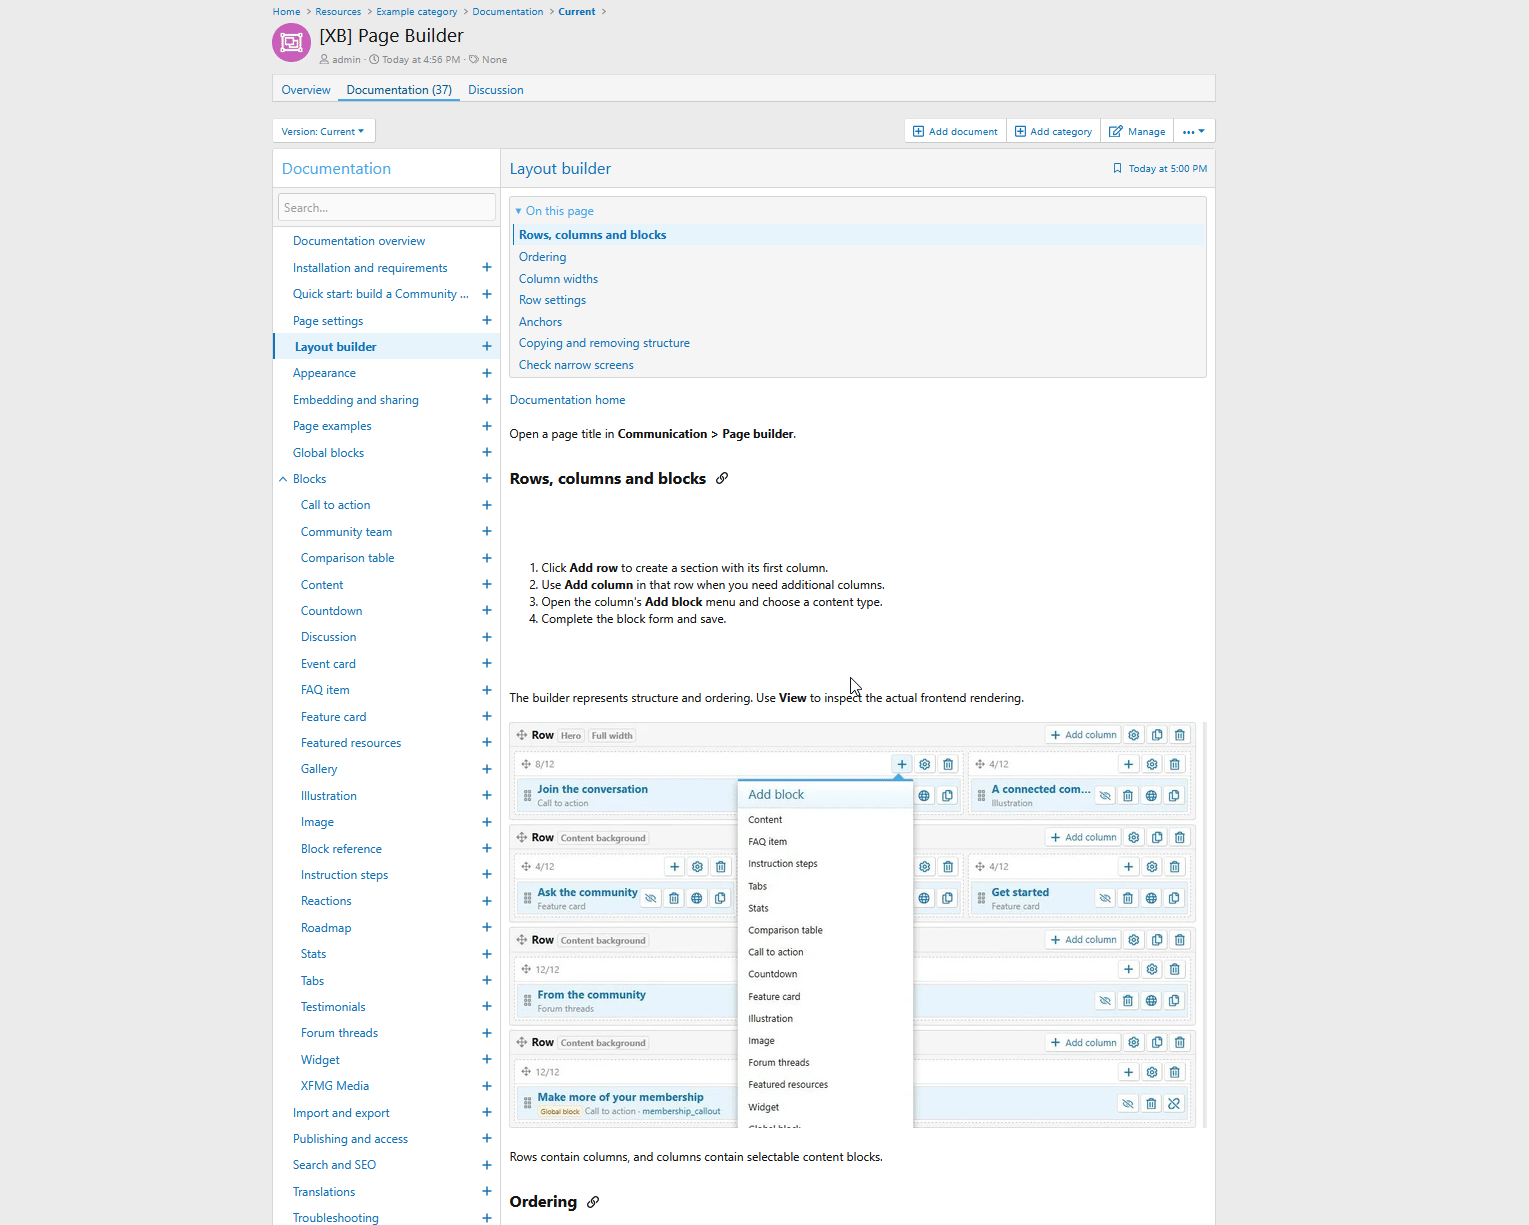Click the plus icon beside FAQ item
Image resolution: width=1529 pixels, height=1225 pixels.
[x=487, y=690]
